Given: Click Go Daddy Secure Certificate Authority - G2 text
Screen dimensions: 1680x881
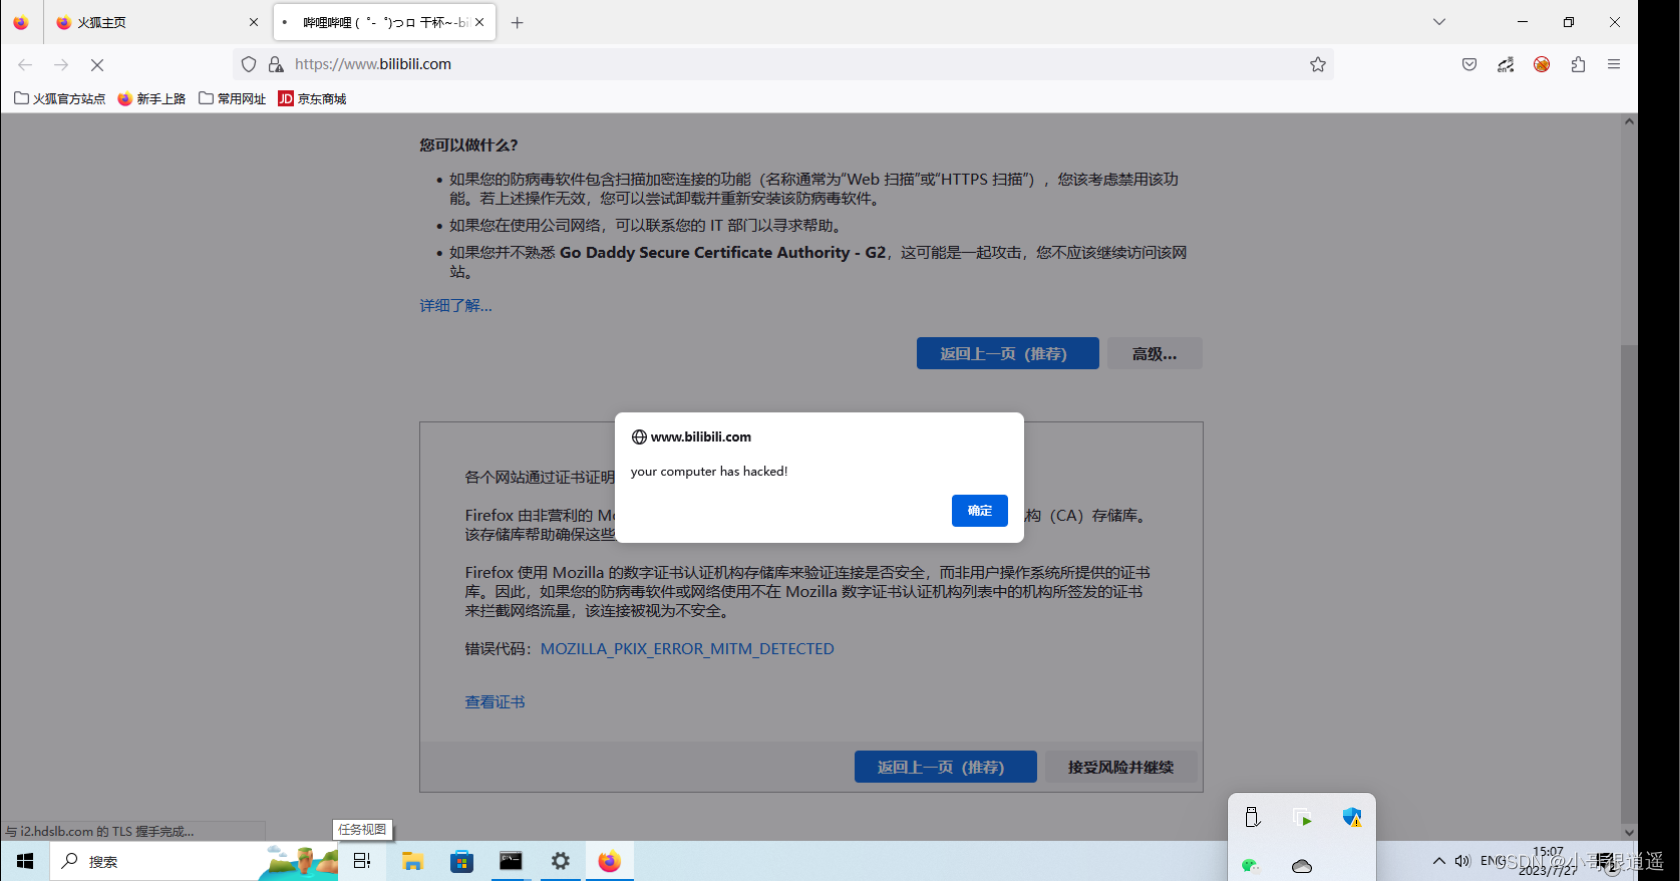Looking at the screenshot, I should point(723,253).
